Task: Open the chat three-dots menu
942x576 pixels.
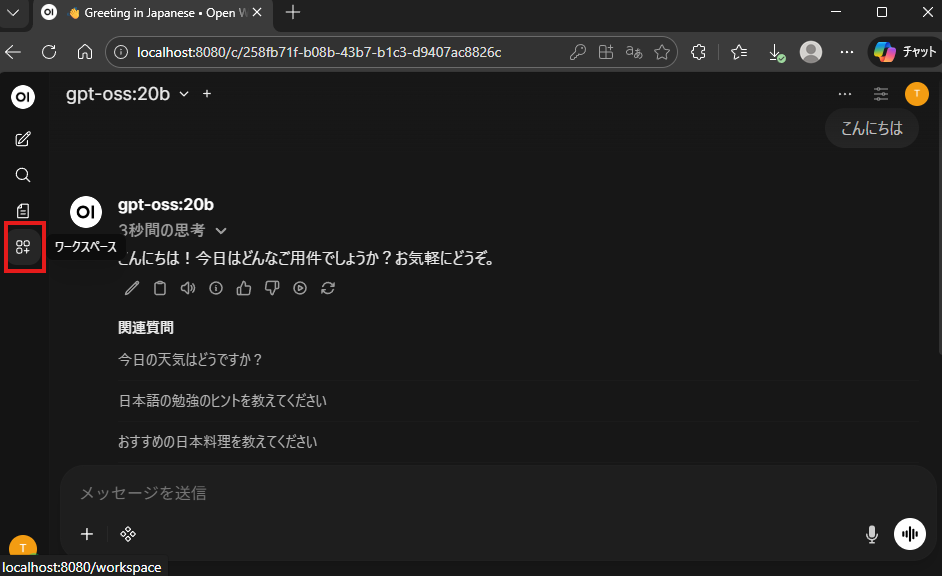Action: point(845,94)
